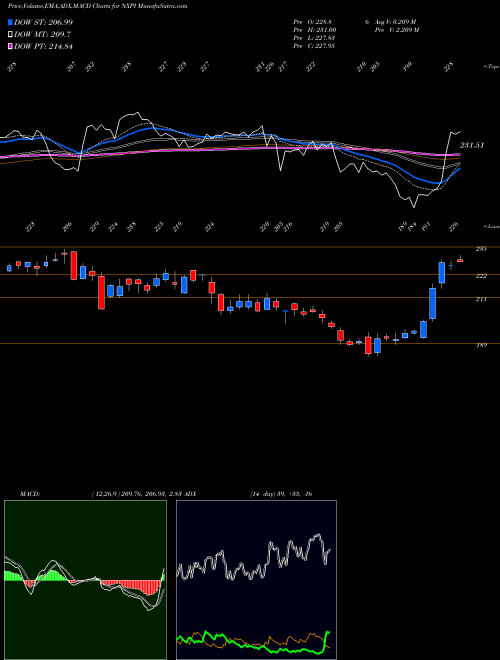Select the 'DOW ST: 206.99' legend text
The width and height of the screenshot is (500, 660).
click(x=43, y=22)
